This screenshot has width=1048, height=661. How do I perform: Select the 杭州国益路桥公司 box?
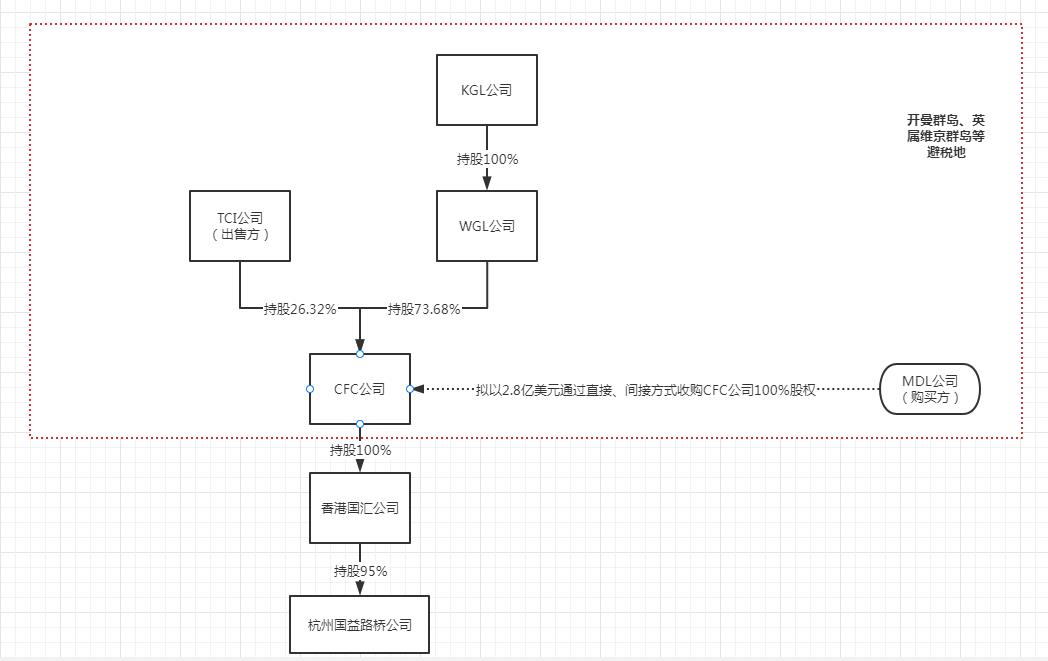point(360,625)
